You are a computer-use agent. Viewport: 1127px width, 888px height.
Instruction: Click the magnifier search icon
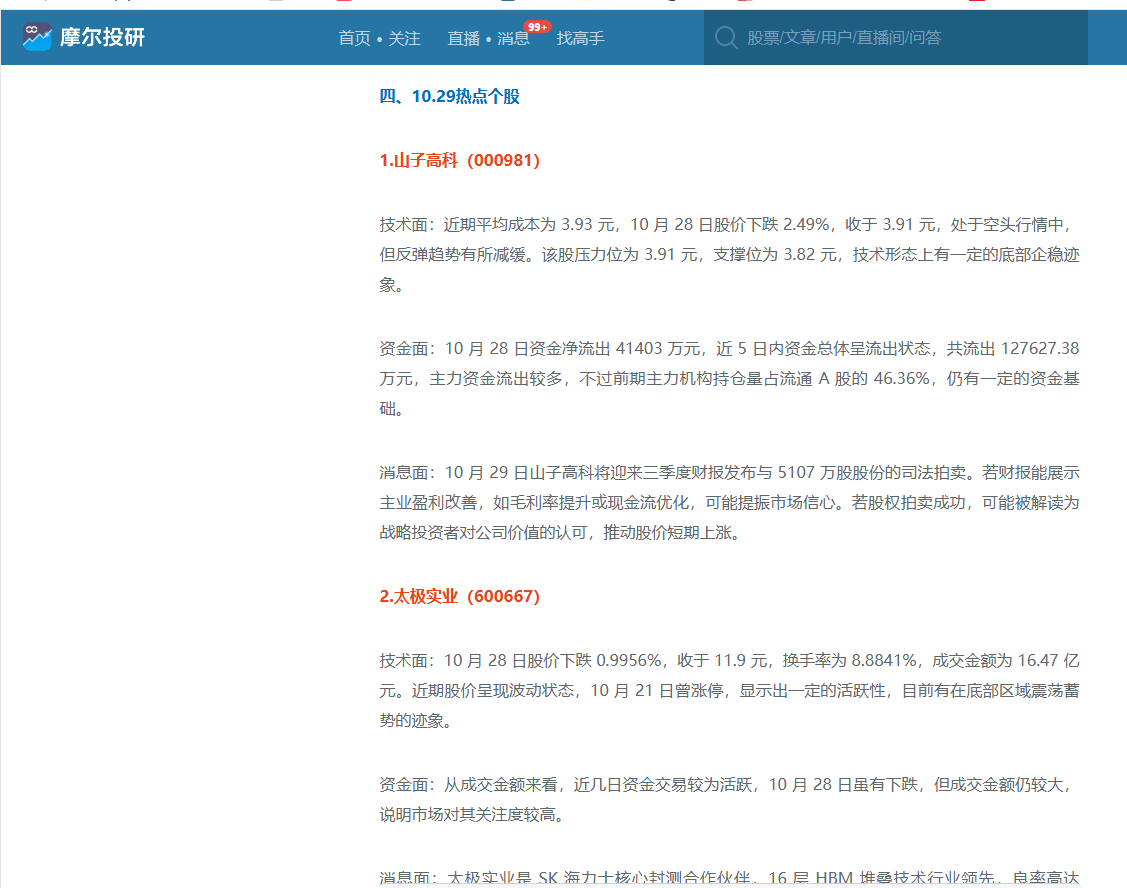726,38
